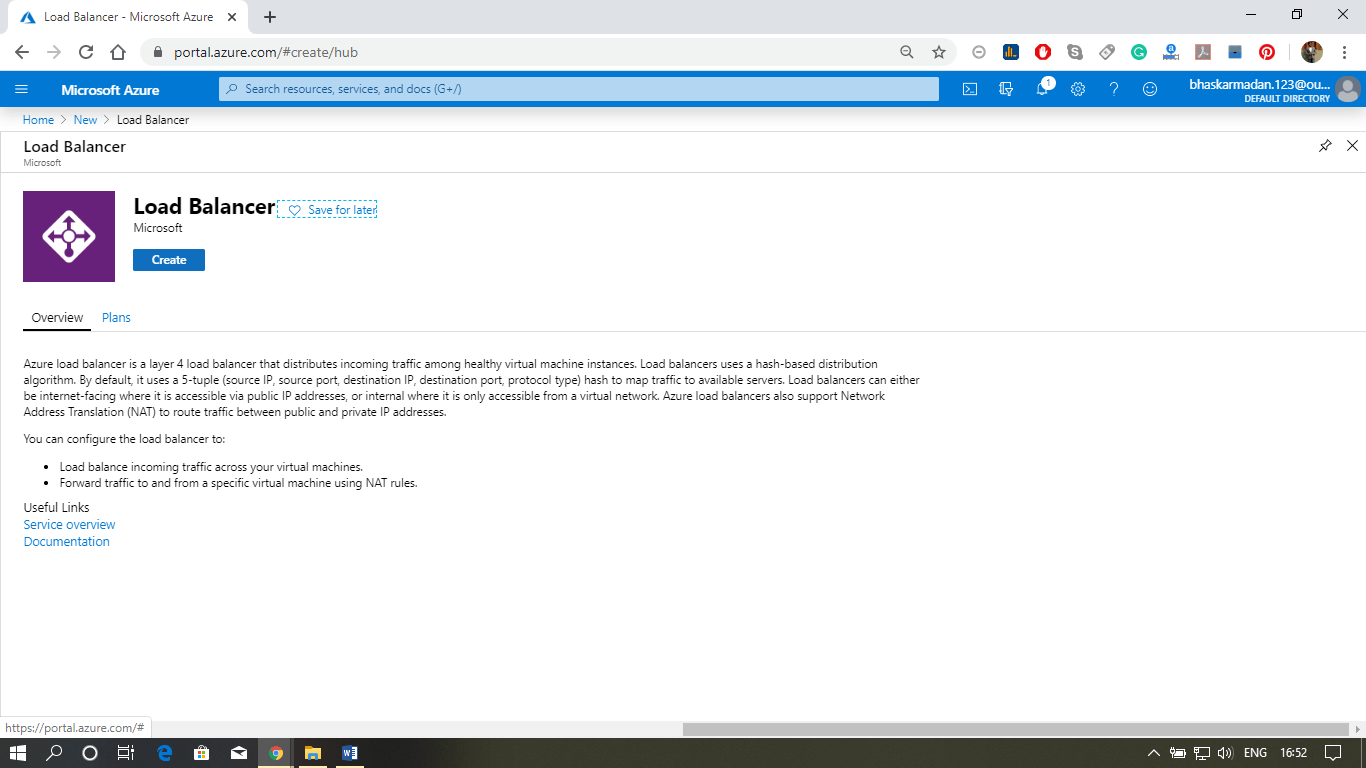Open the Windows Start menu

[x=17, y=753]
